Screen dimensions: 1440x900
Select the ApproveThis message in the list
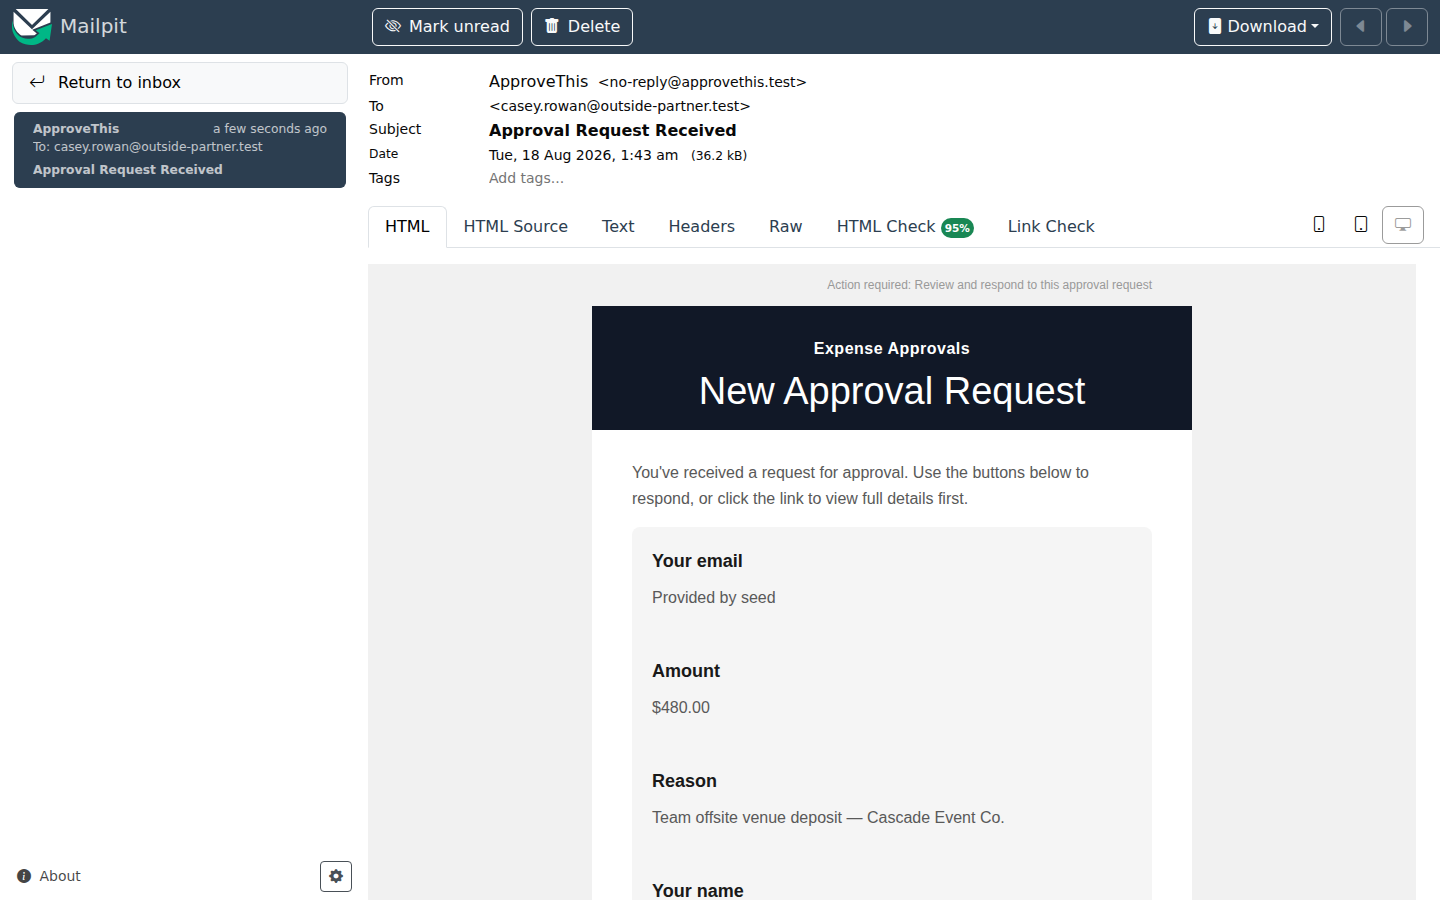point(180,150)
